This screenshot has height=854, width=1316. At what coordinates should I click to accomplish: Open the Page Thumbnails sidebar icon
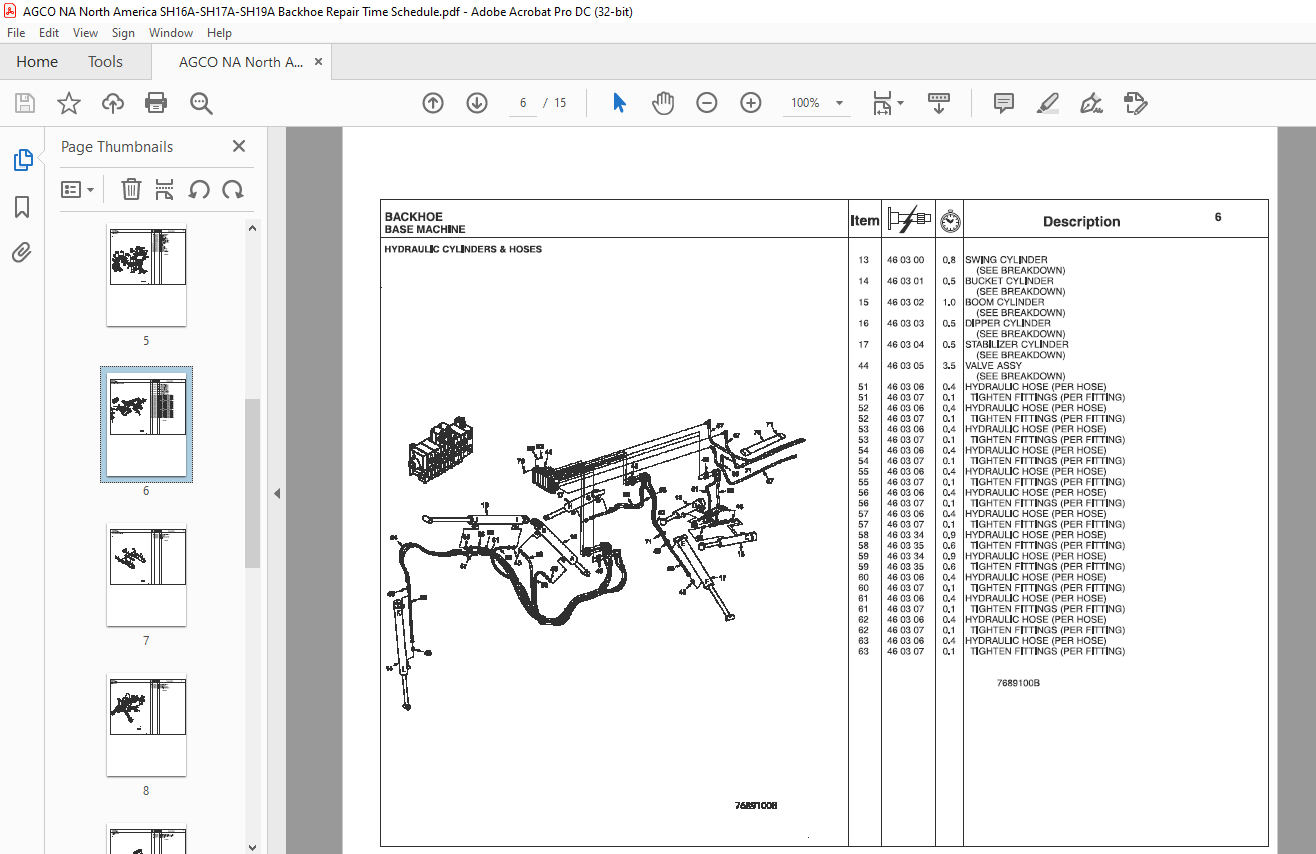[22, 160]
